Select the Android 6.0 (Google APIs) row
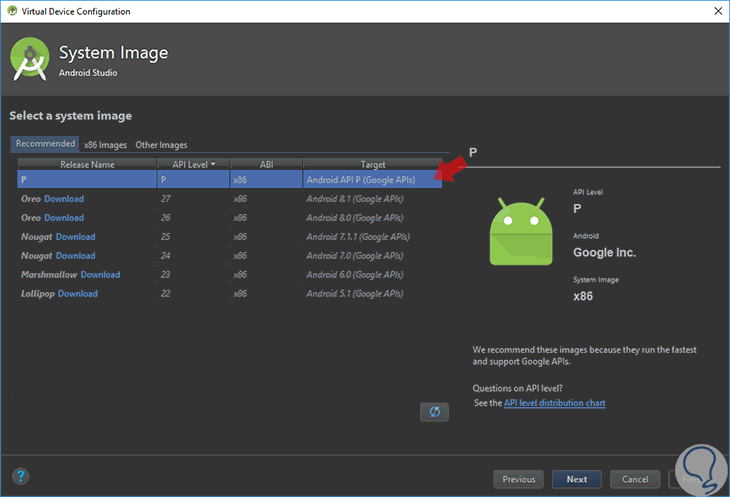The width and height of the screenshot is (730, 497). pos(230,275)
